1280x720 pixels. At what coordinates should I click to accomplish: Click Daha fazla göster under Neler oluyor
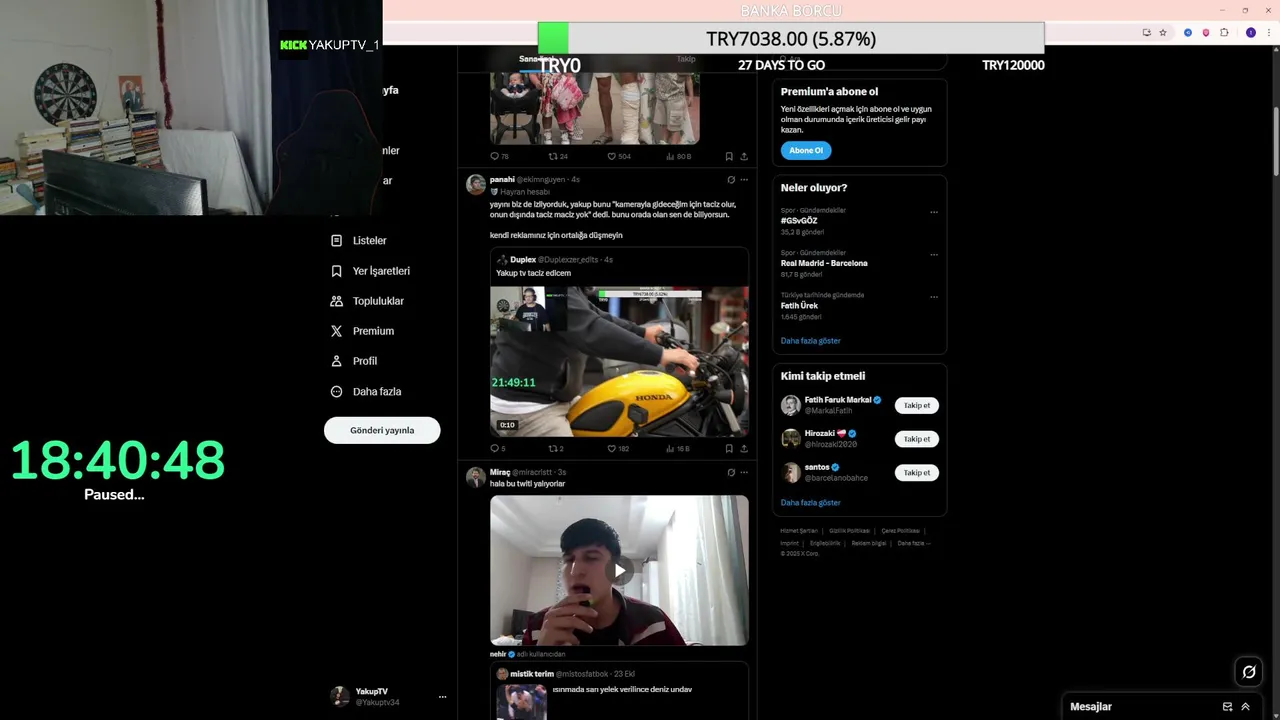tap(811, 341)
